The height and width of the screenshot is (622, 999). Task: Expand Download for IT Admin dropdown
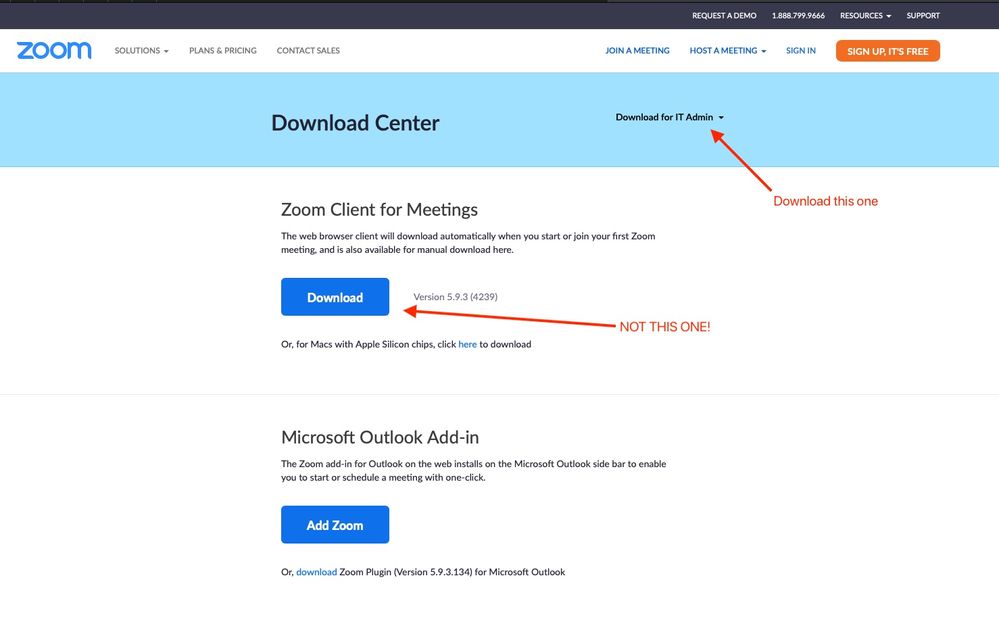coord(670,117)
